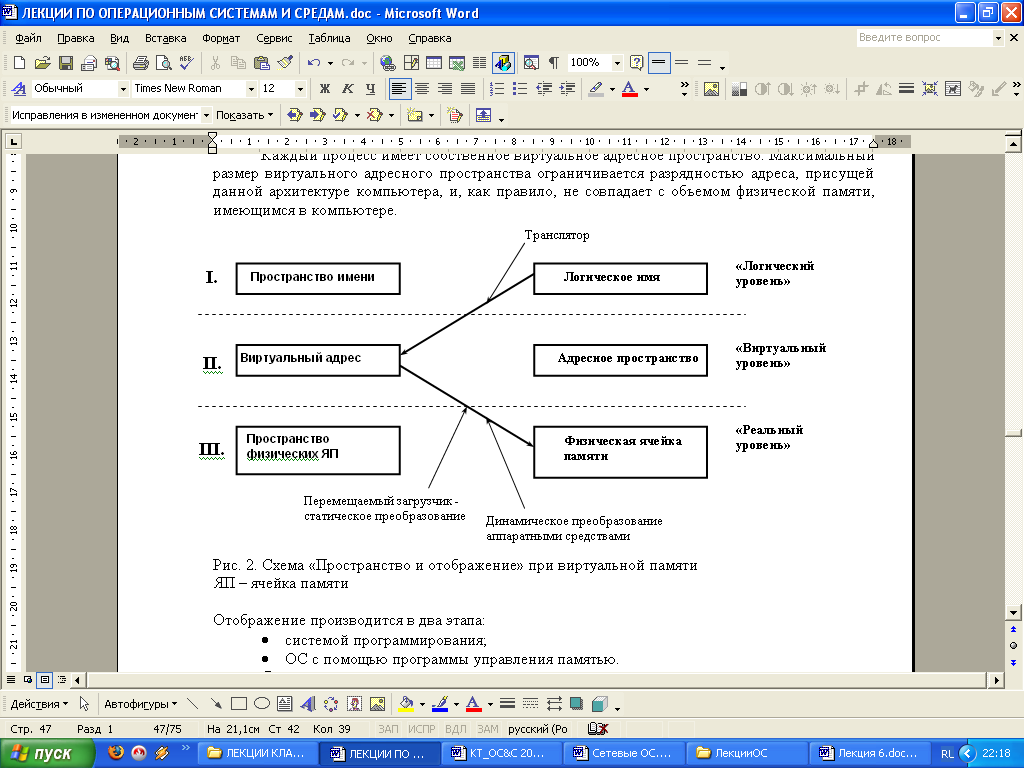Select the Crop tool

861,89
